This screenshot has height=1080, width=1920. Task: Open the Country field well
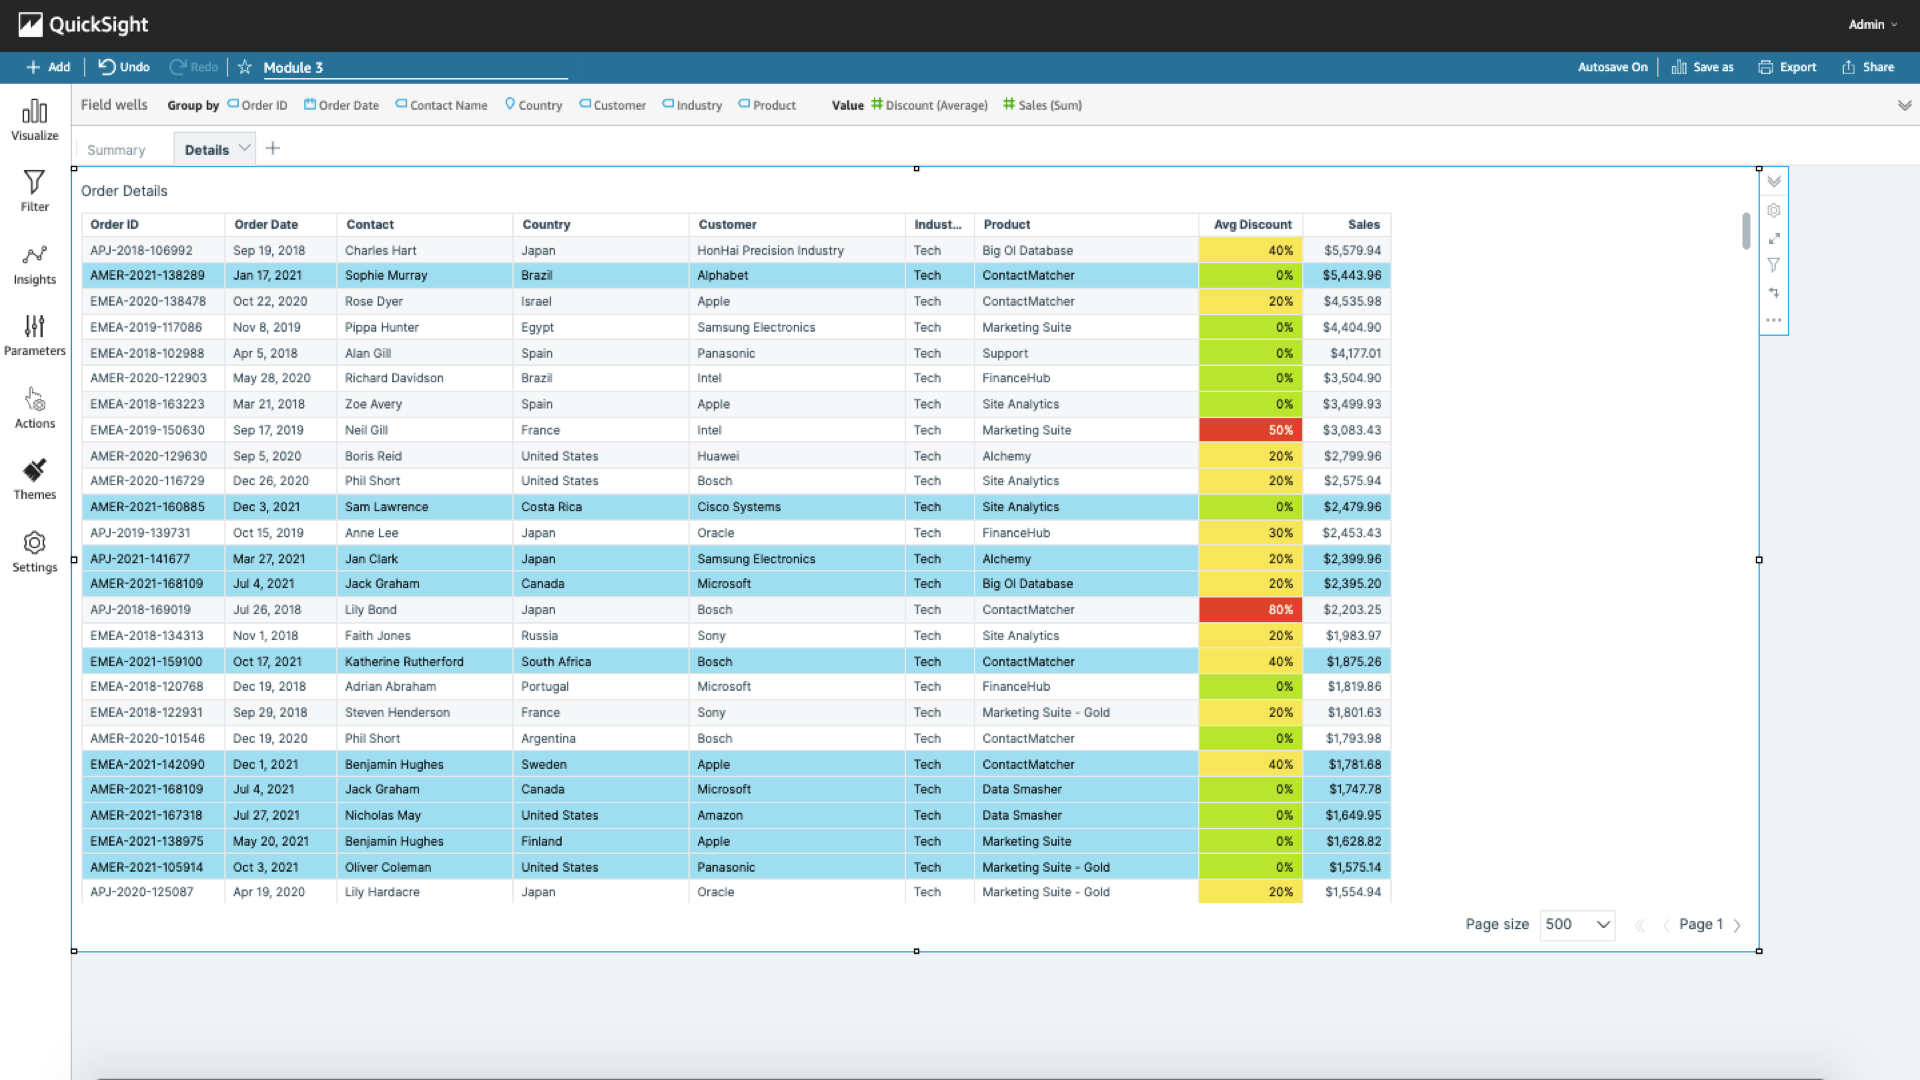(534, 105)
